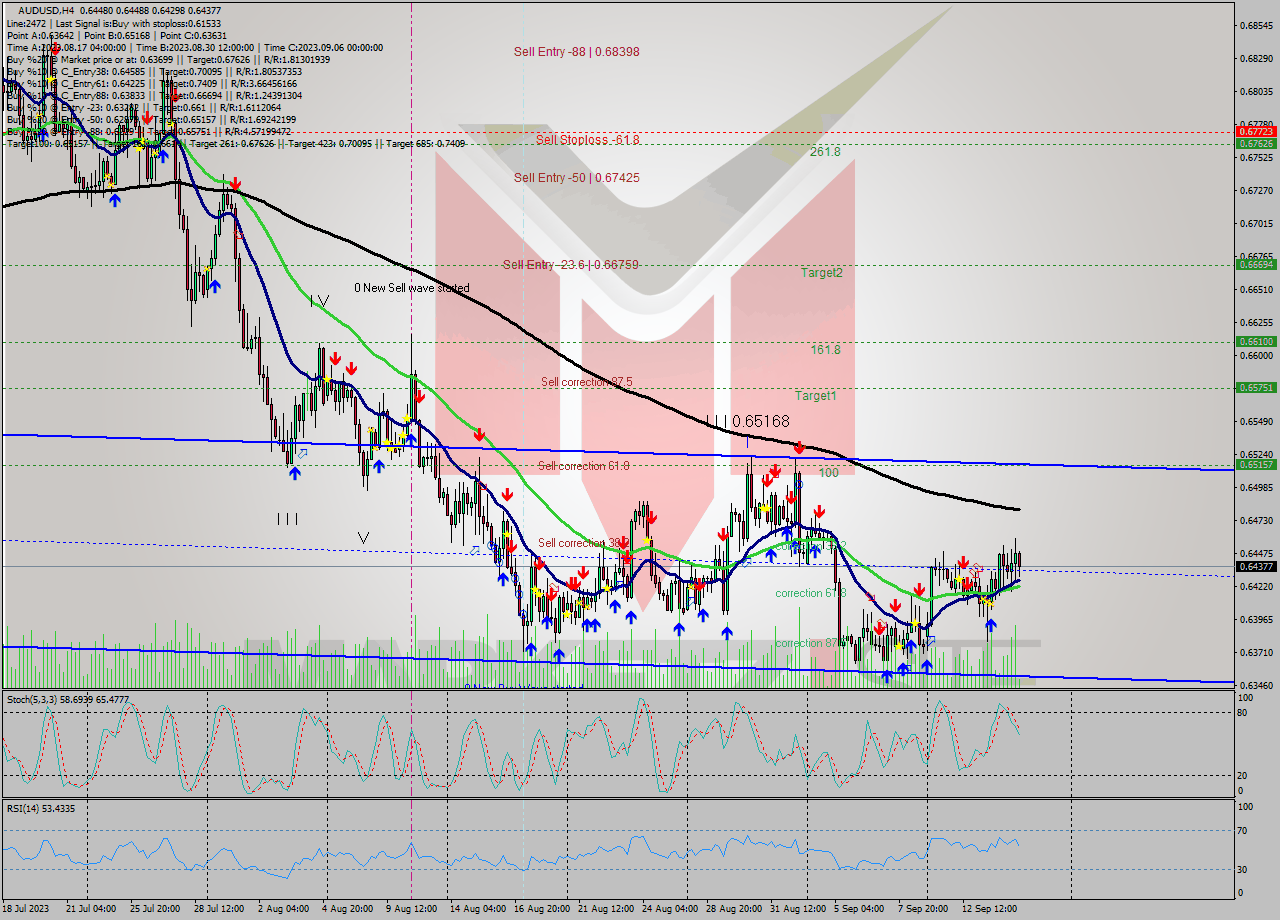Click the green '100' level label

(x=829, y=472)
